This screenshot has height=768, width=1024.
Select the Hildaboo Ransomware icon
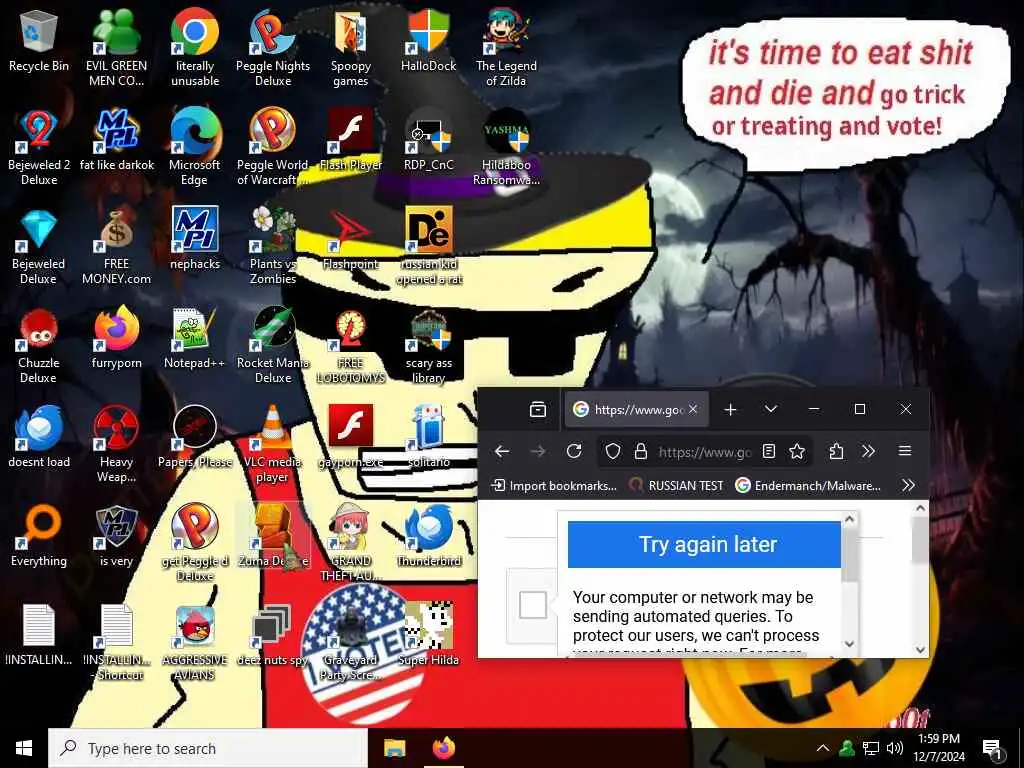506,147
